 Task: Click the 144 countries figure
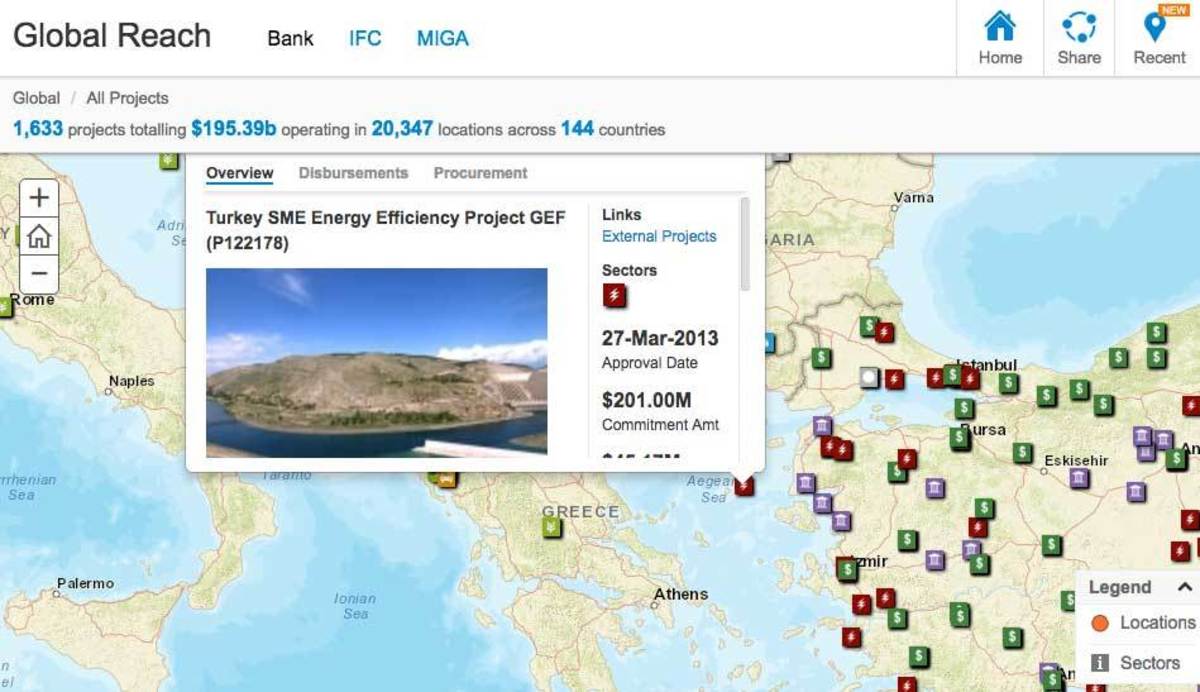[x=577, y=129]
